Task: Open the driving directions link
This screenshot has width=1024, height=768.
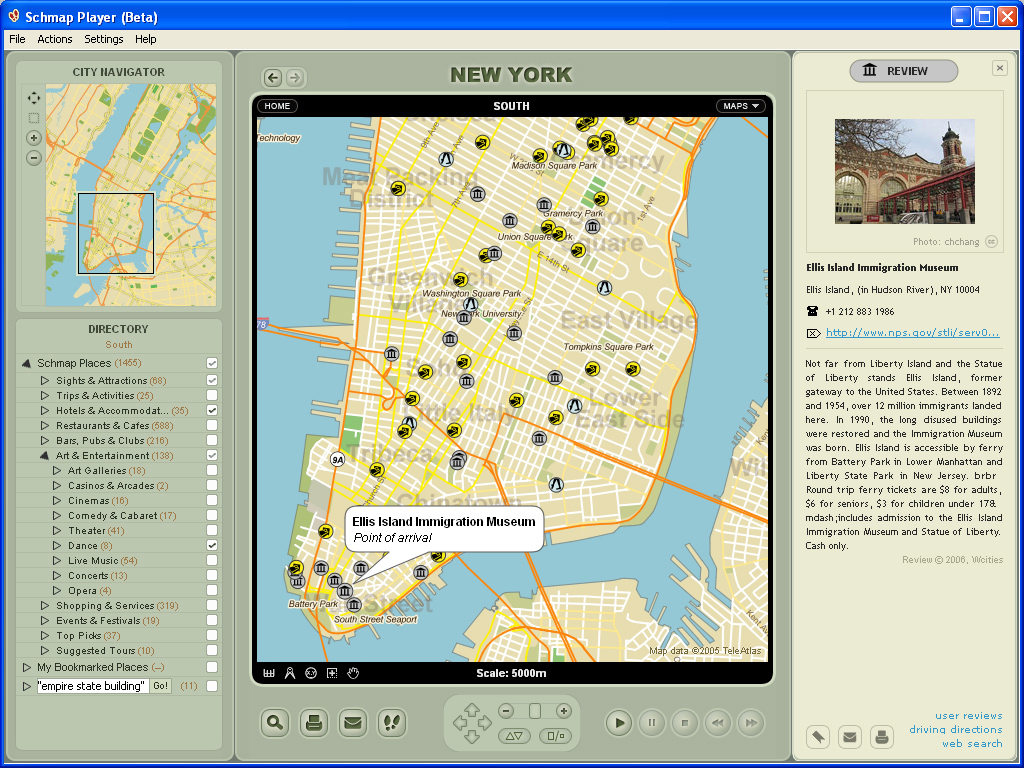Action: pos(956,729)
